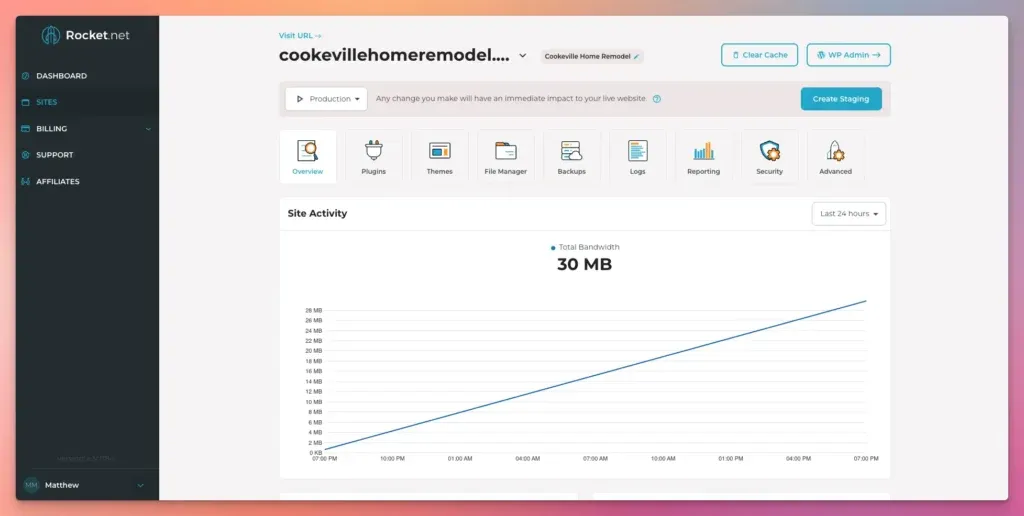Open Support in the sidebar

(54, 155)
